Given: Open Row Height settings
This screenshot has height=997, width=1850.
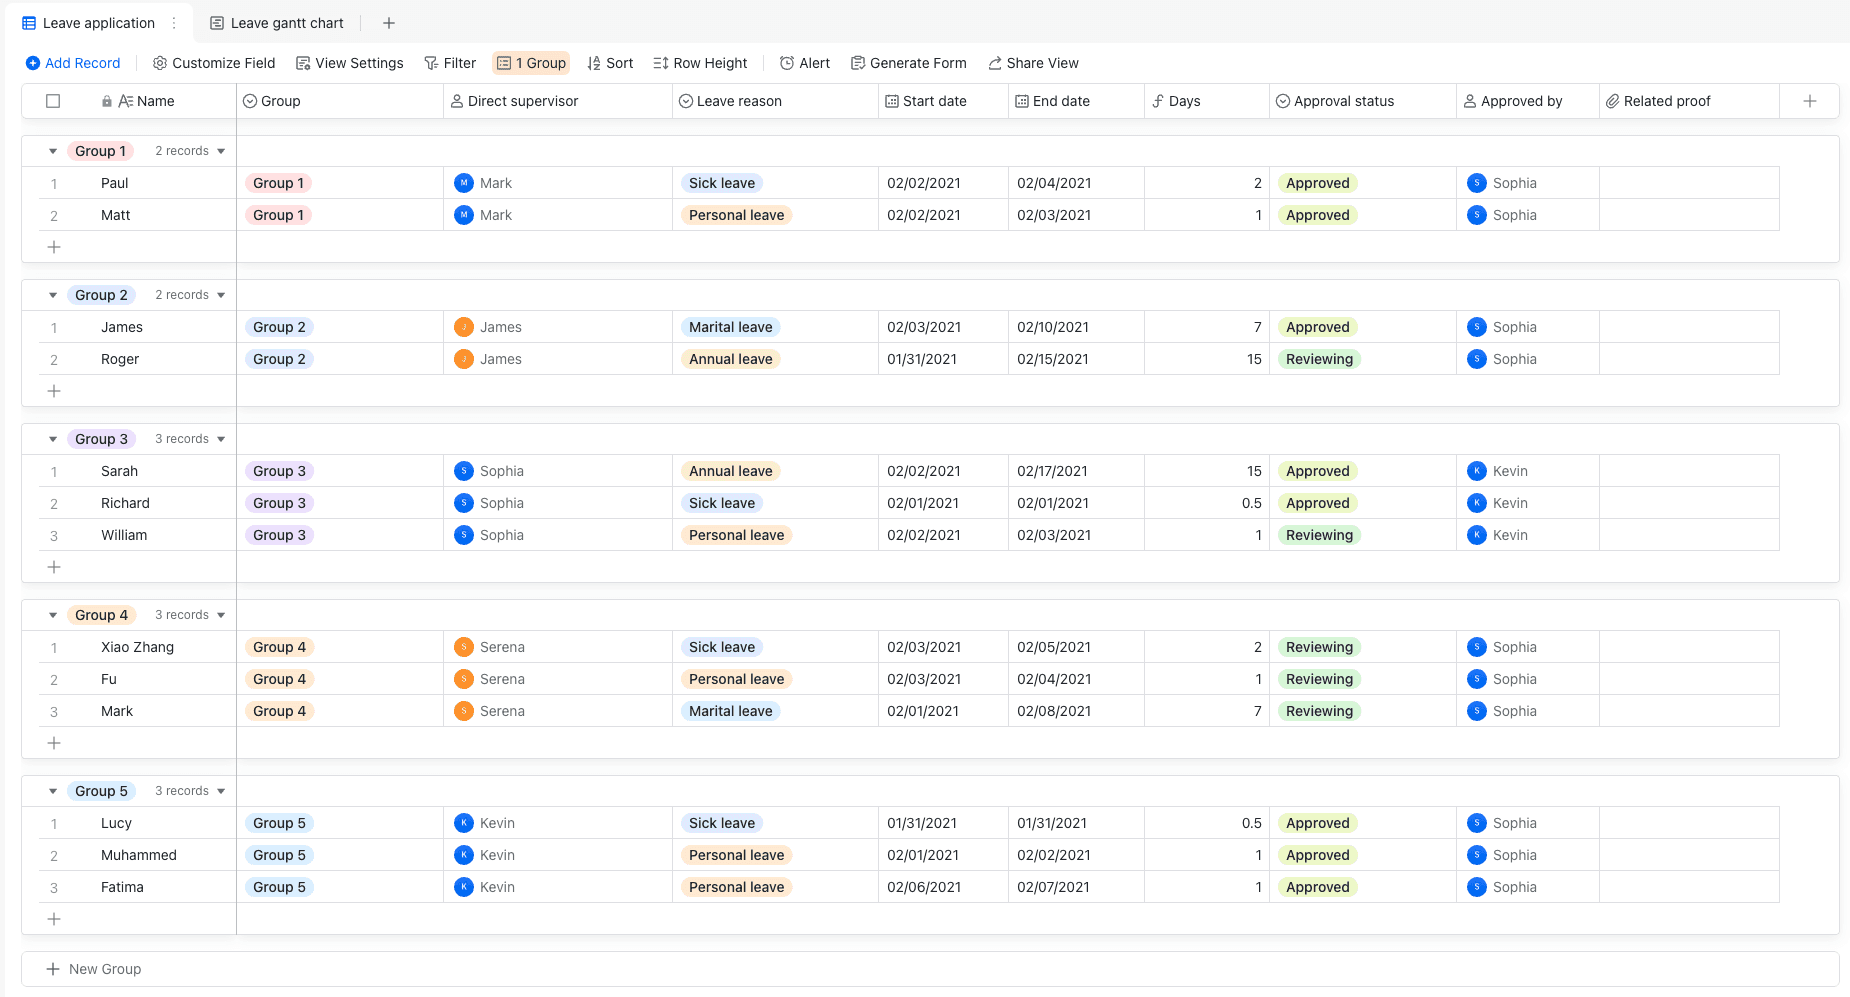Looking at the screenshot, I should (x=700, y=63).
